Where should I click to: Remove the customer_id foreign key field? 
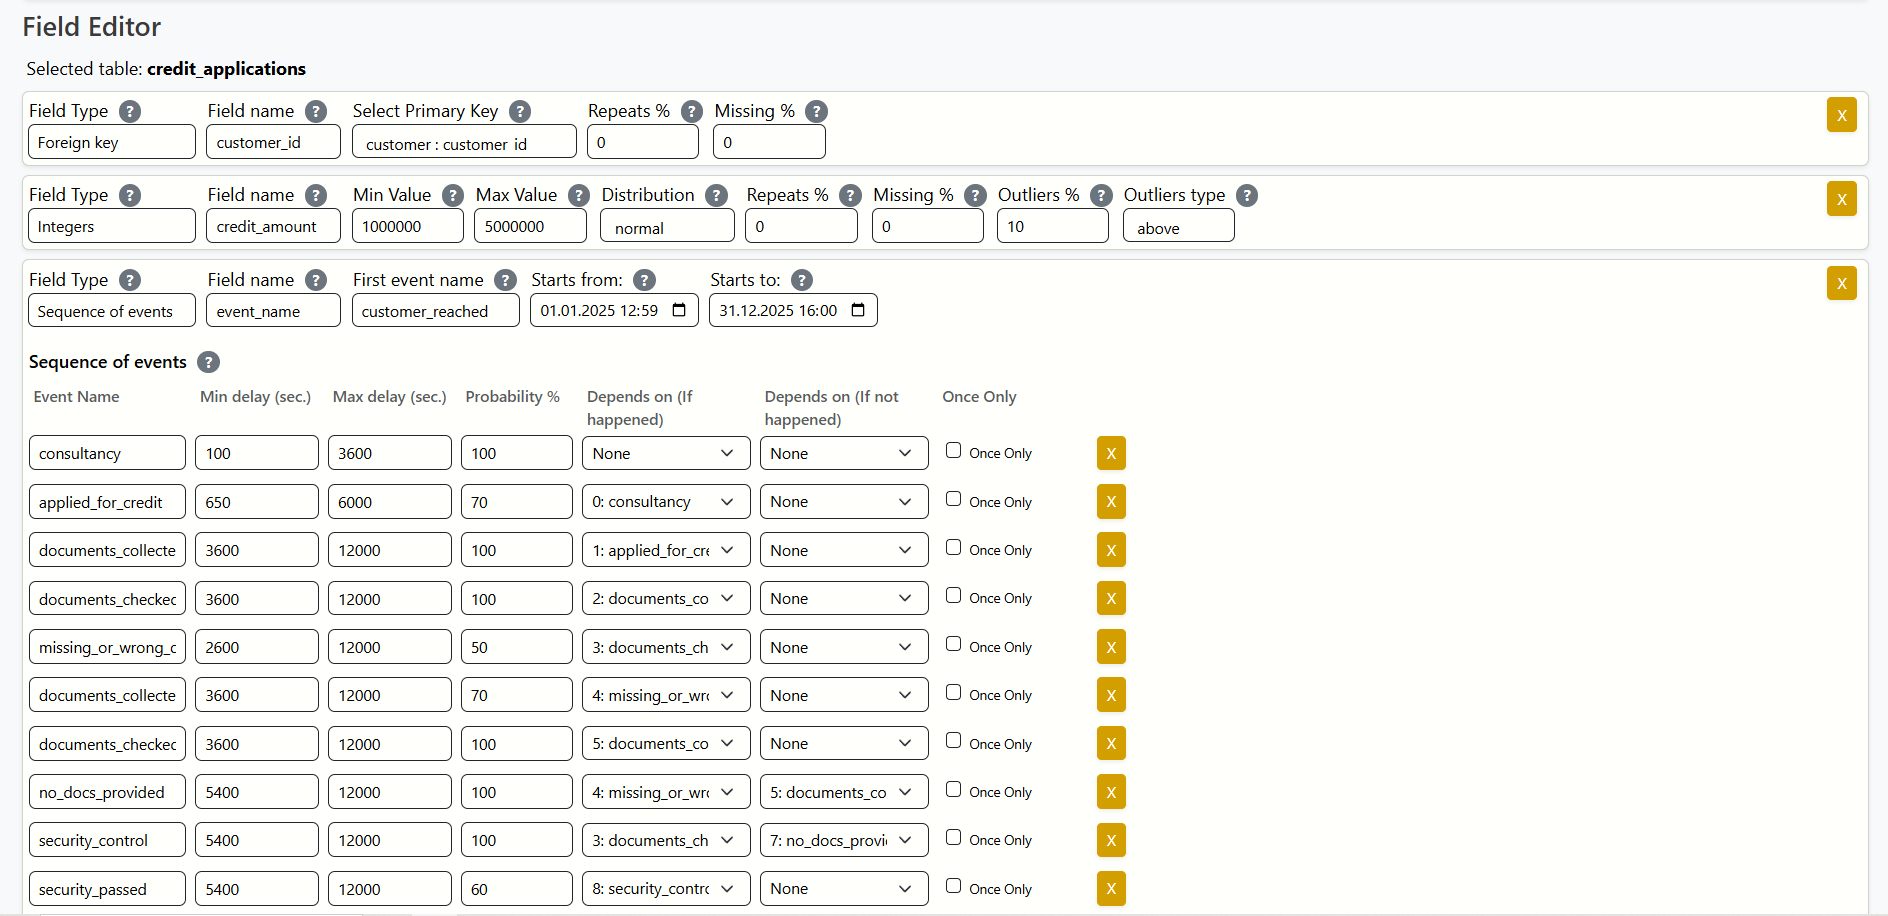click(1841, 115)
